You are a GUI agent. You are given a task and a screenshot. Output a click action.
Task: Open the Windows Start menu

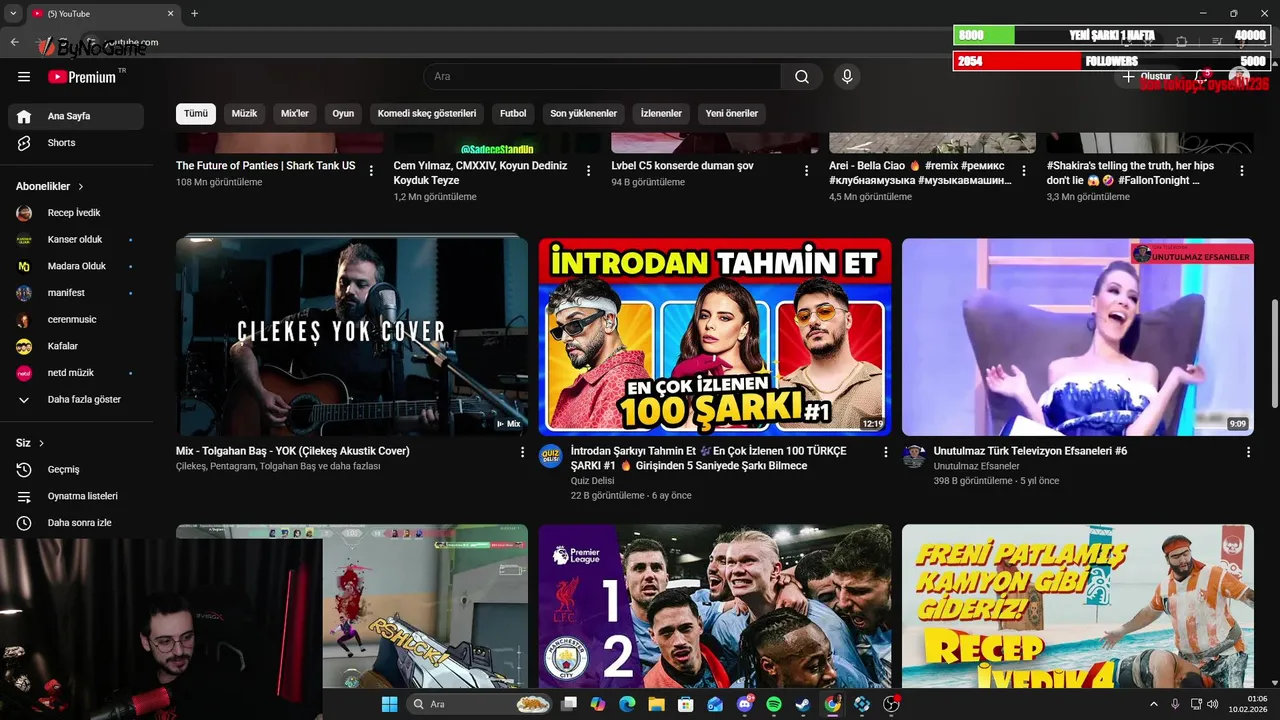(x=389, y=704)
